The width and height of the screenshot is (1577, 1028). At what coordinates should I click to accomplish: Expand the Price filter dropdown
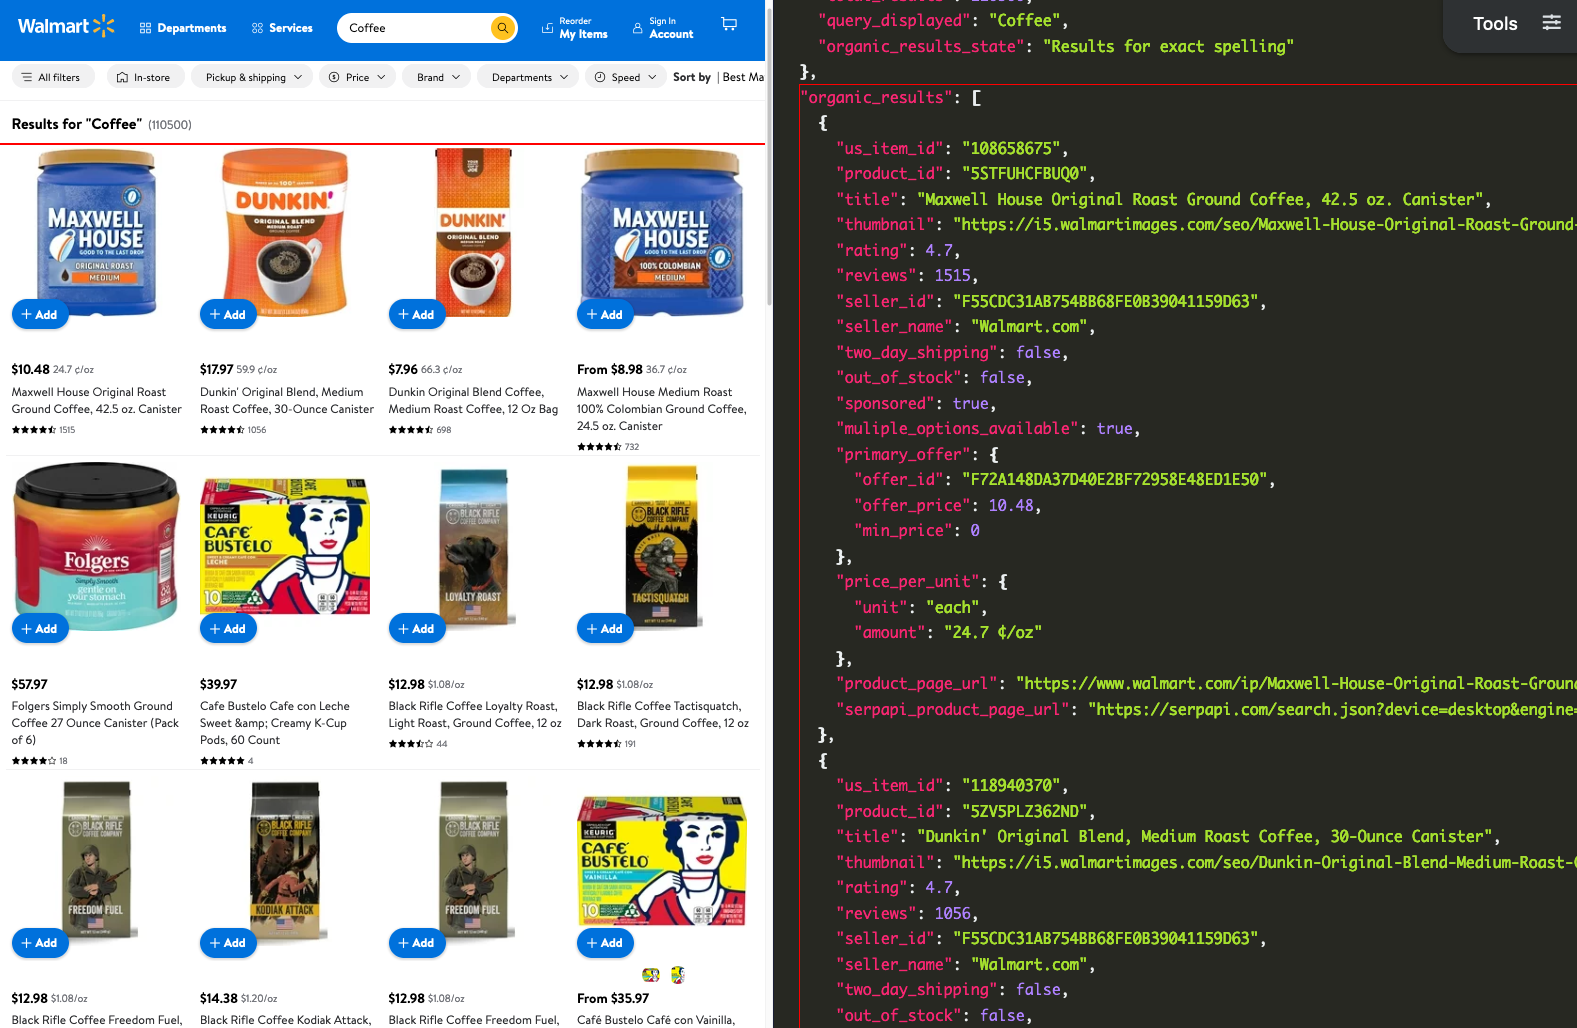[x=358, y=77]
